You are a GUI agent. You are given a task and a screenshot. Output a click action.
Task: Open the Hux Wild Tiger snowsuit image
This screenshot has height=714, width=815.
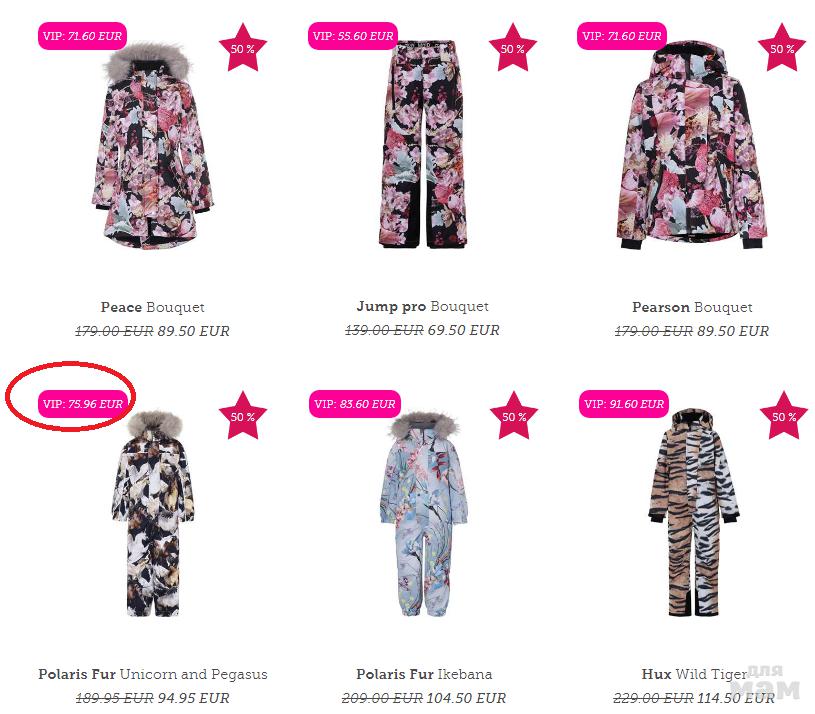coord(693,513)
